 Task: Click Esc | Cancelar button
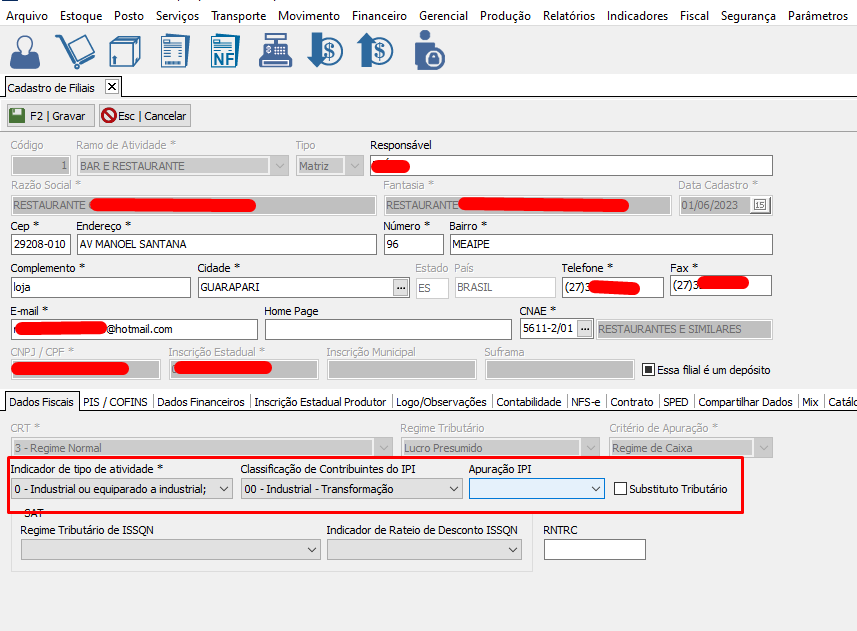point(144,116)
